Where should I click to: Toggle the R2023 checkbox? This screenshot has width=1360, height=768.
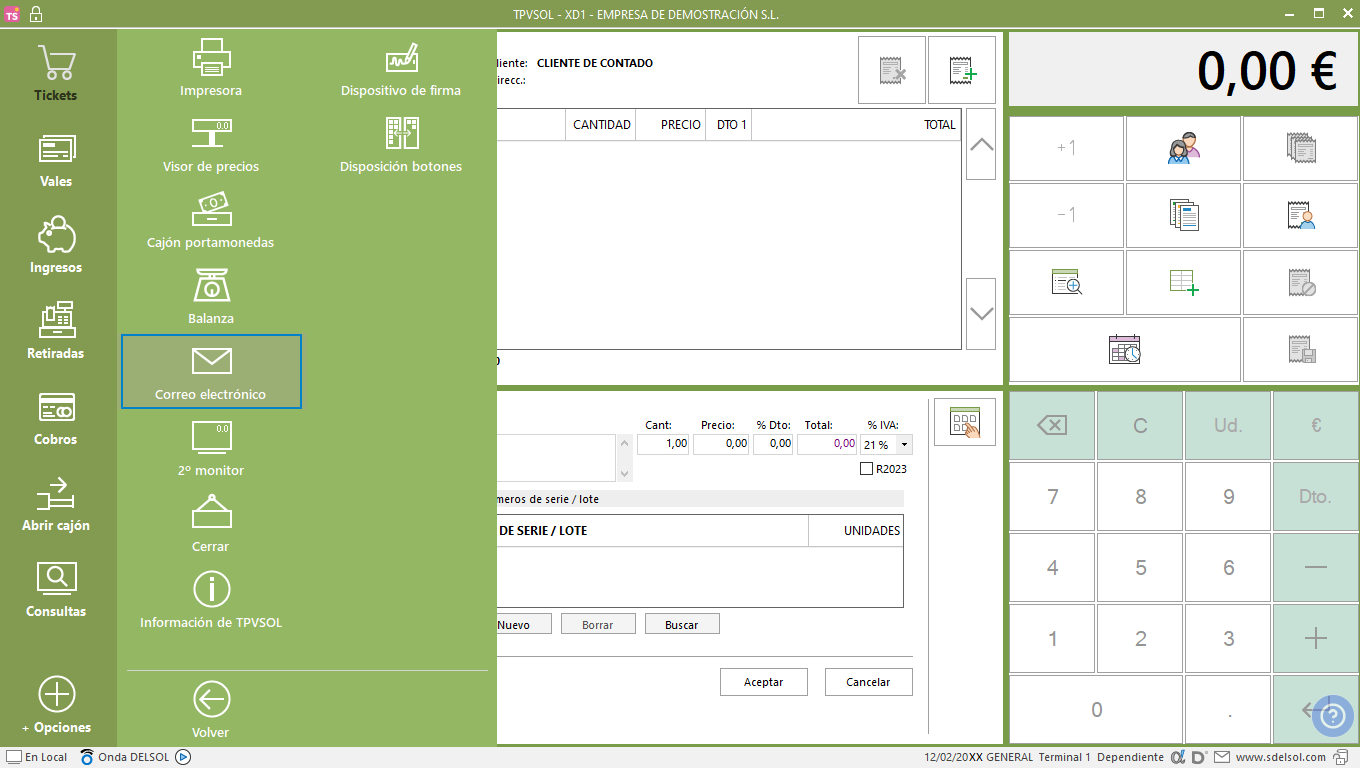867,469
